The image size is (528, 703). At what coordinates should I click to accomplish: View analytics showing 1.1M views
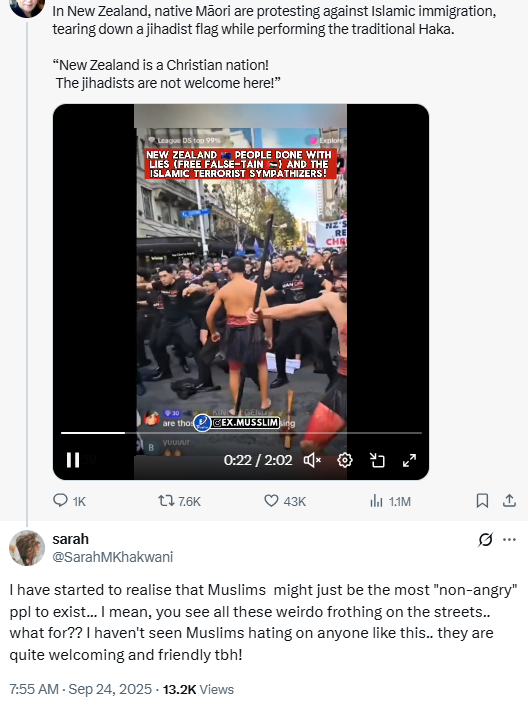[390, 501]
